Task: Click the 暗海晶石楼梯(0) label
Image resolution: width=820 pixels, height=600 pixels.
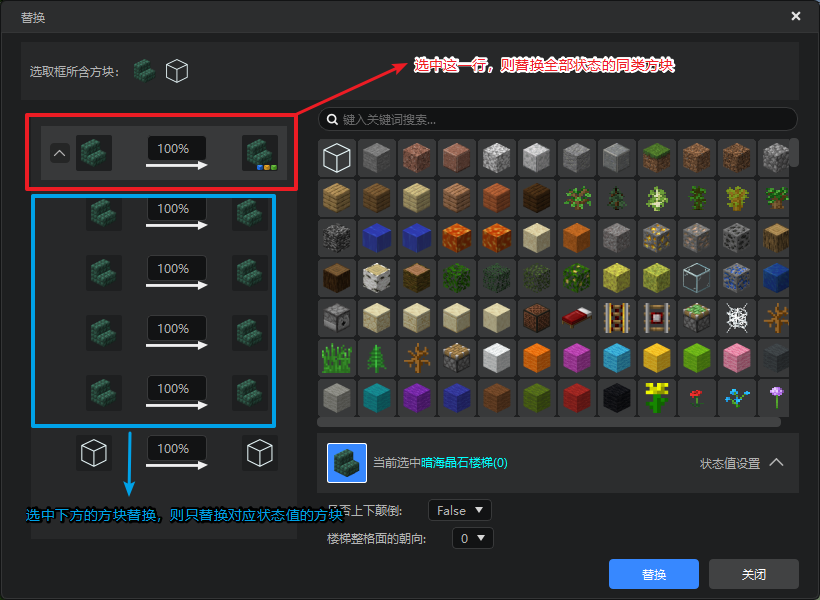Action: coord(464,463)
